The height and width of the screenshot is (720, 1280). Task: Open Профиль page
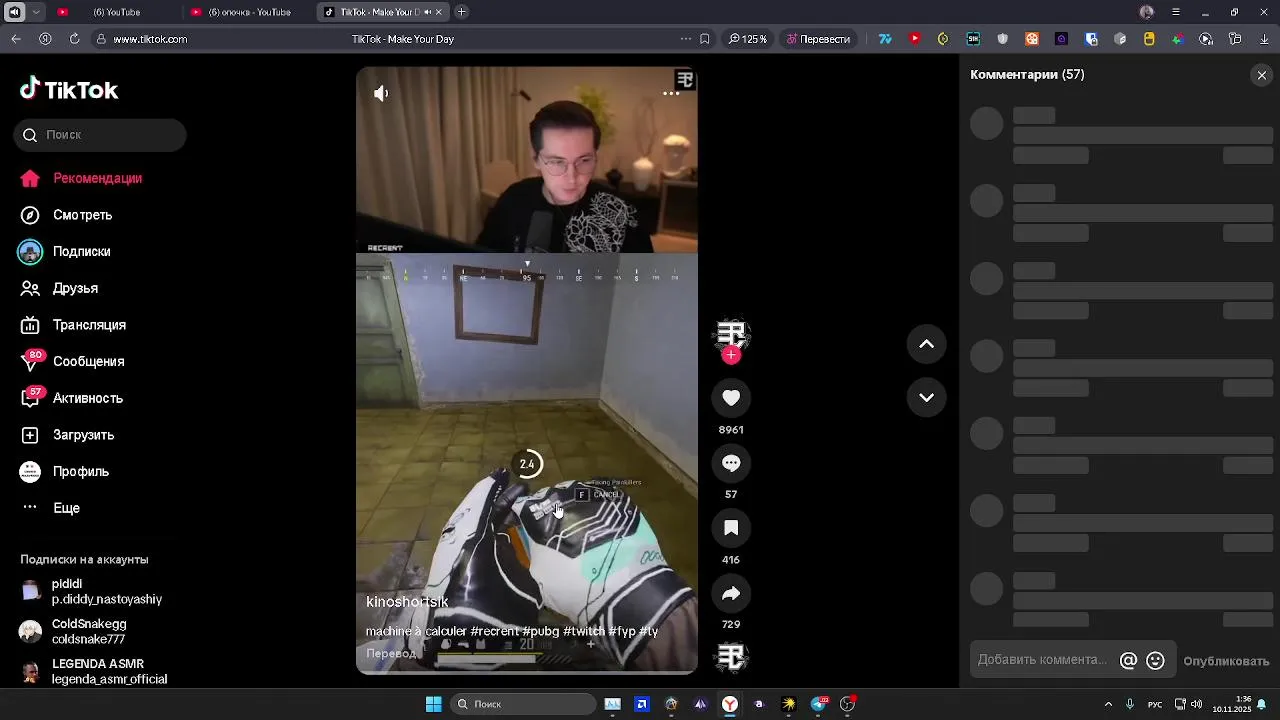click(65, 471)
